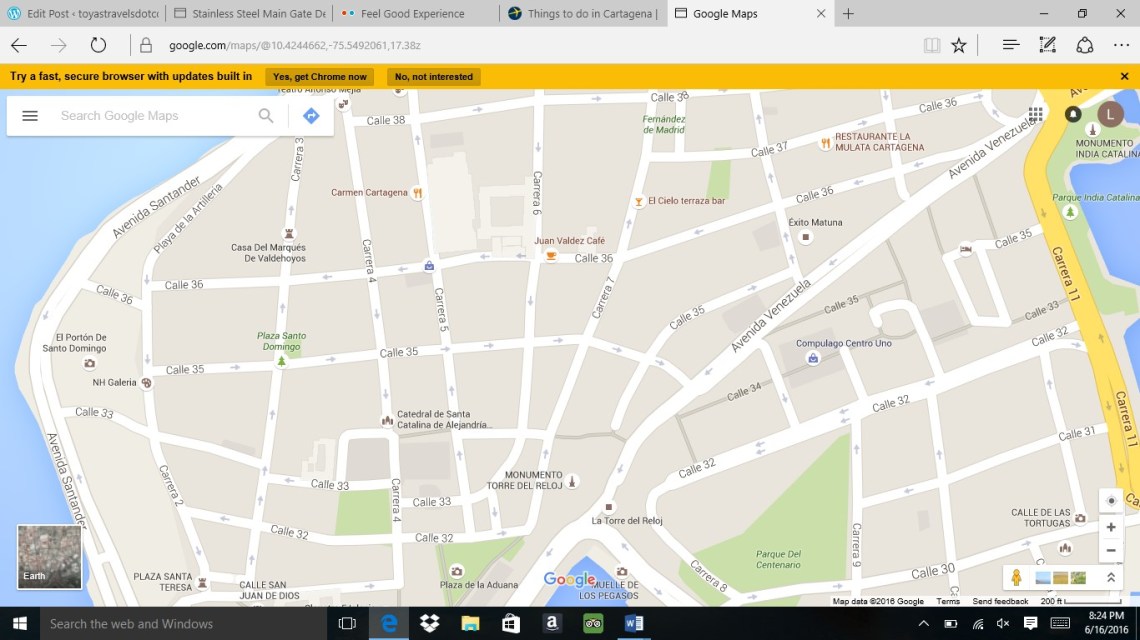Viewport: 1140px width, 640px height.
Task: Click the directions diamond icon next to search
Action: [x=310, y=115]
